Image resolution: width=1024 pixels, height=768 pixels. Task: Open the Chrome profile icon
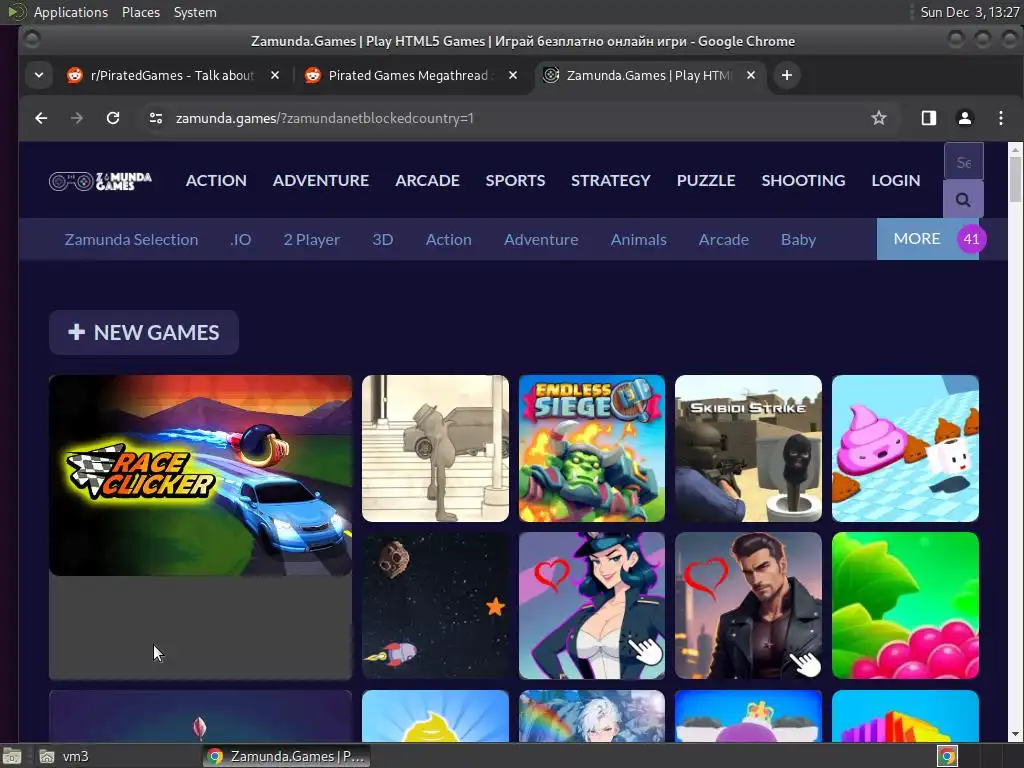tap(965, 118)
